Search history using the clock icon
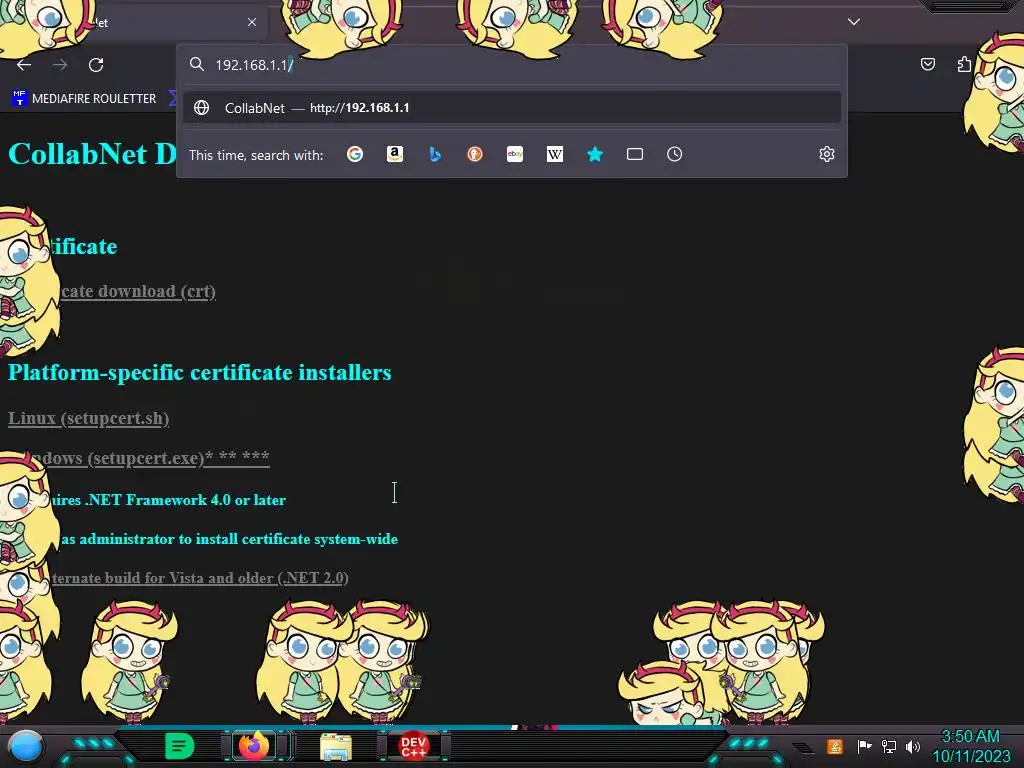 675,154
